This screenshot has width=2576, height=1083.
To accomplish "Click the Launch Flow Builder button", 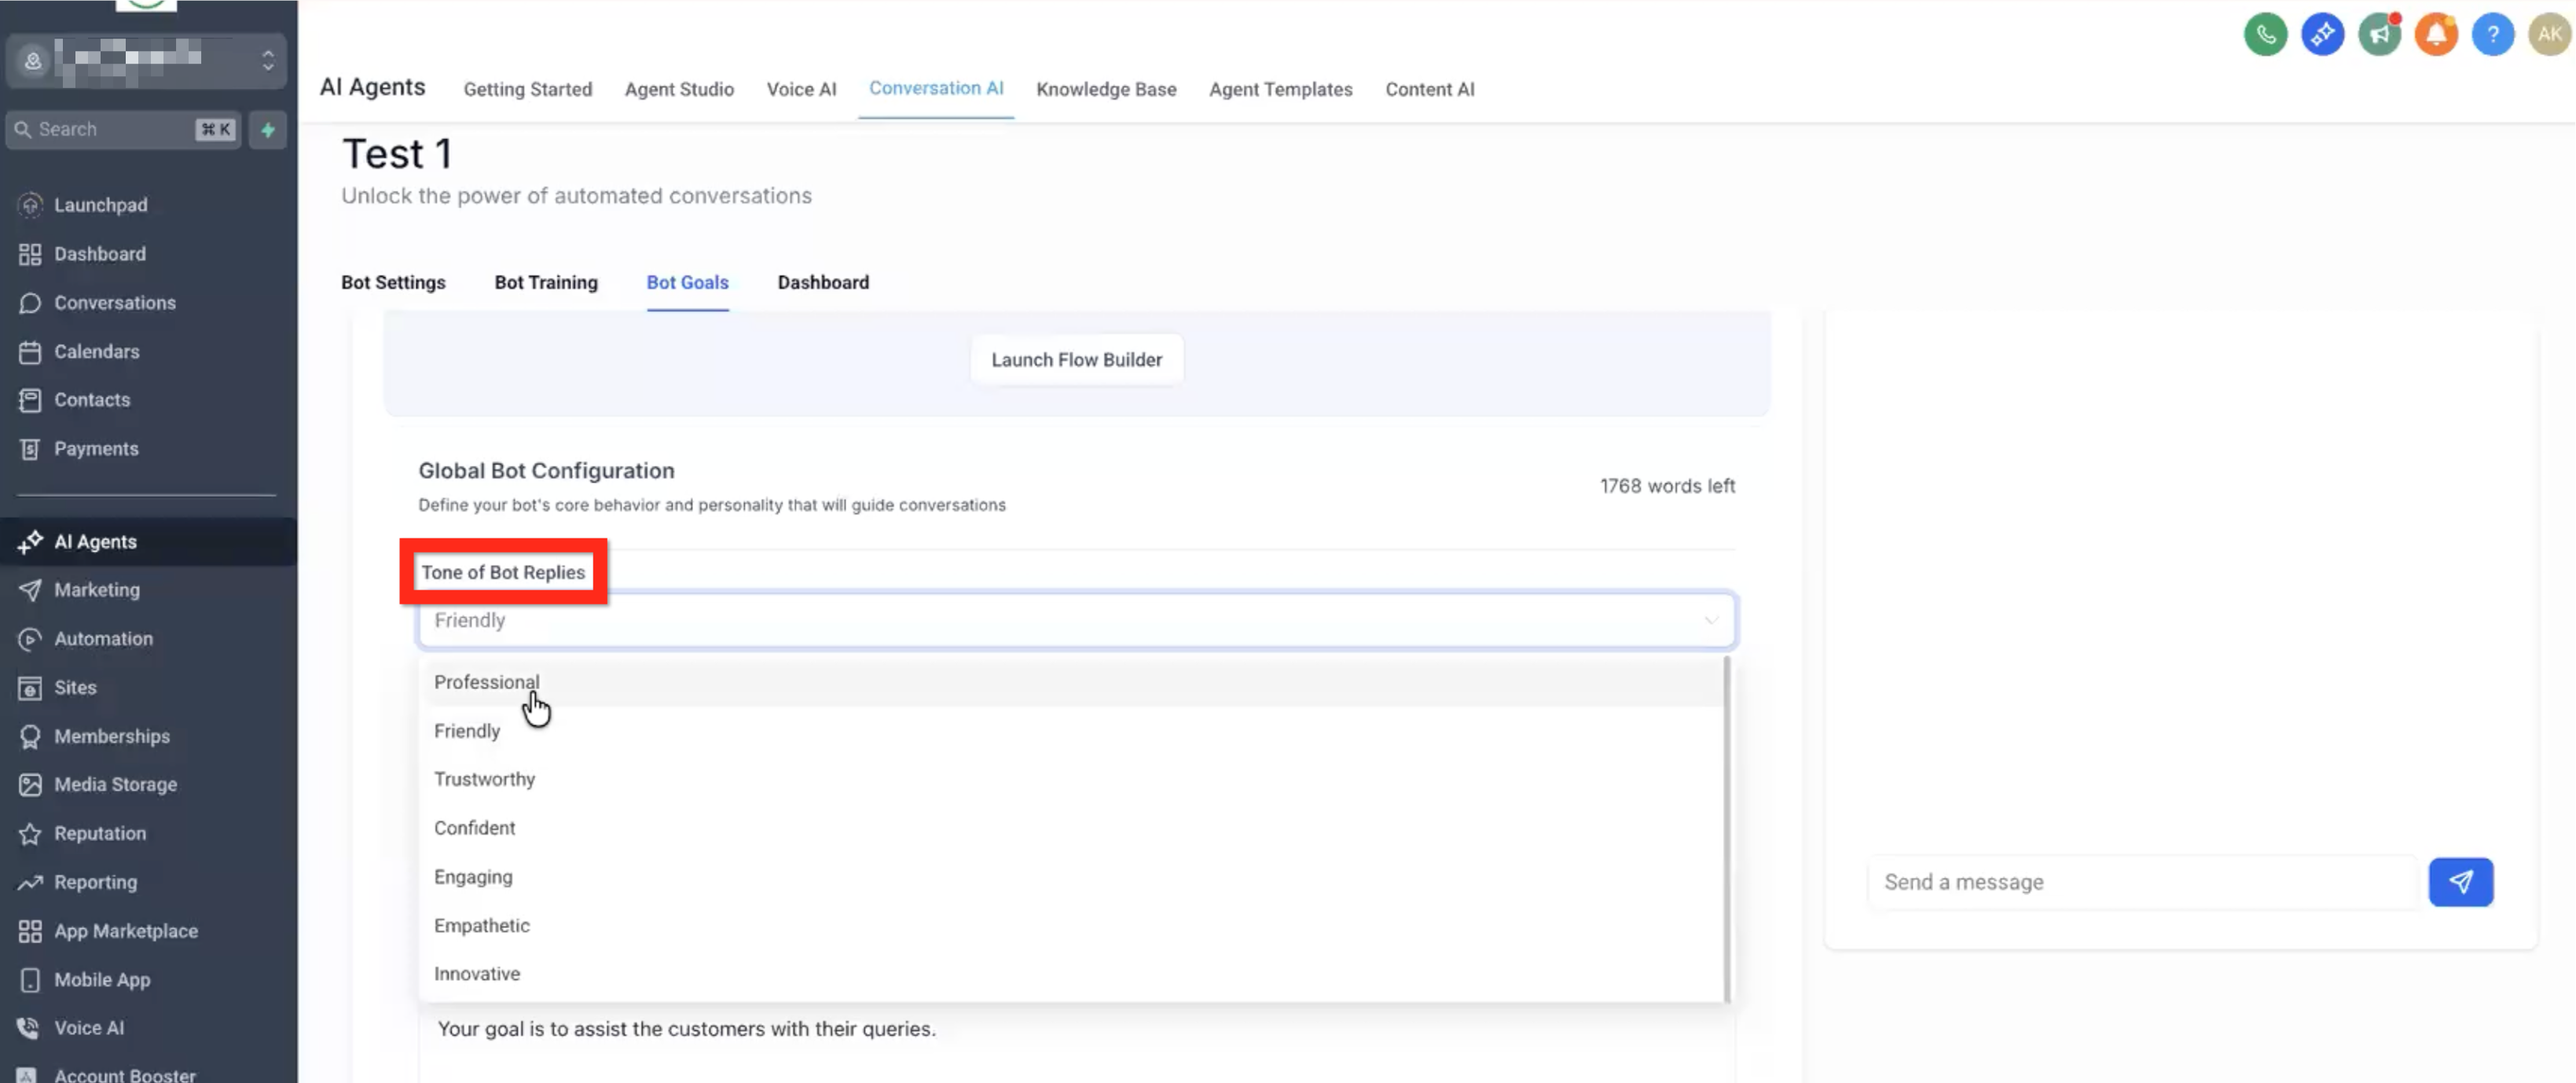I will pos(1076,360).
